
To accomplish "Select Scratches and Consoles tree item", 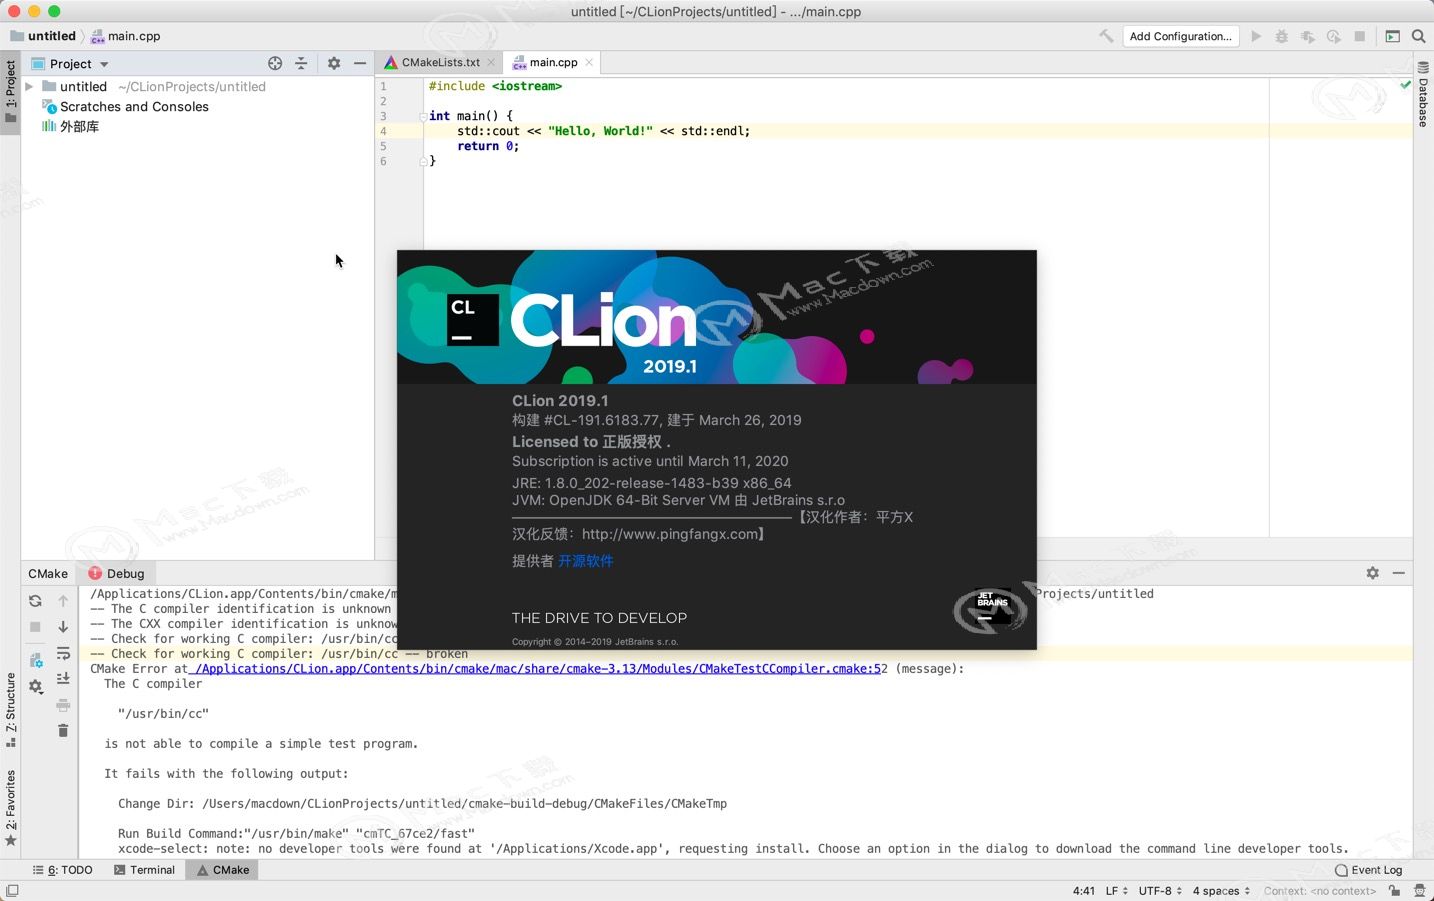I will pos(125,107).
